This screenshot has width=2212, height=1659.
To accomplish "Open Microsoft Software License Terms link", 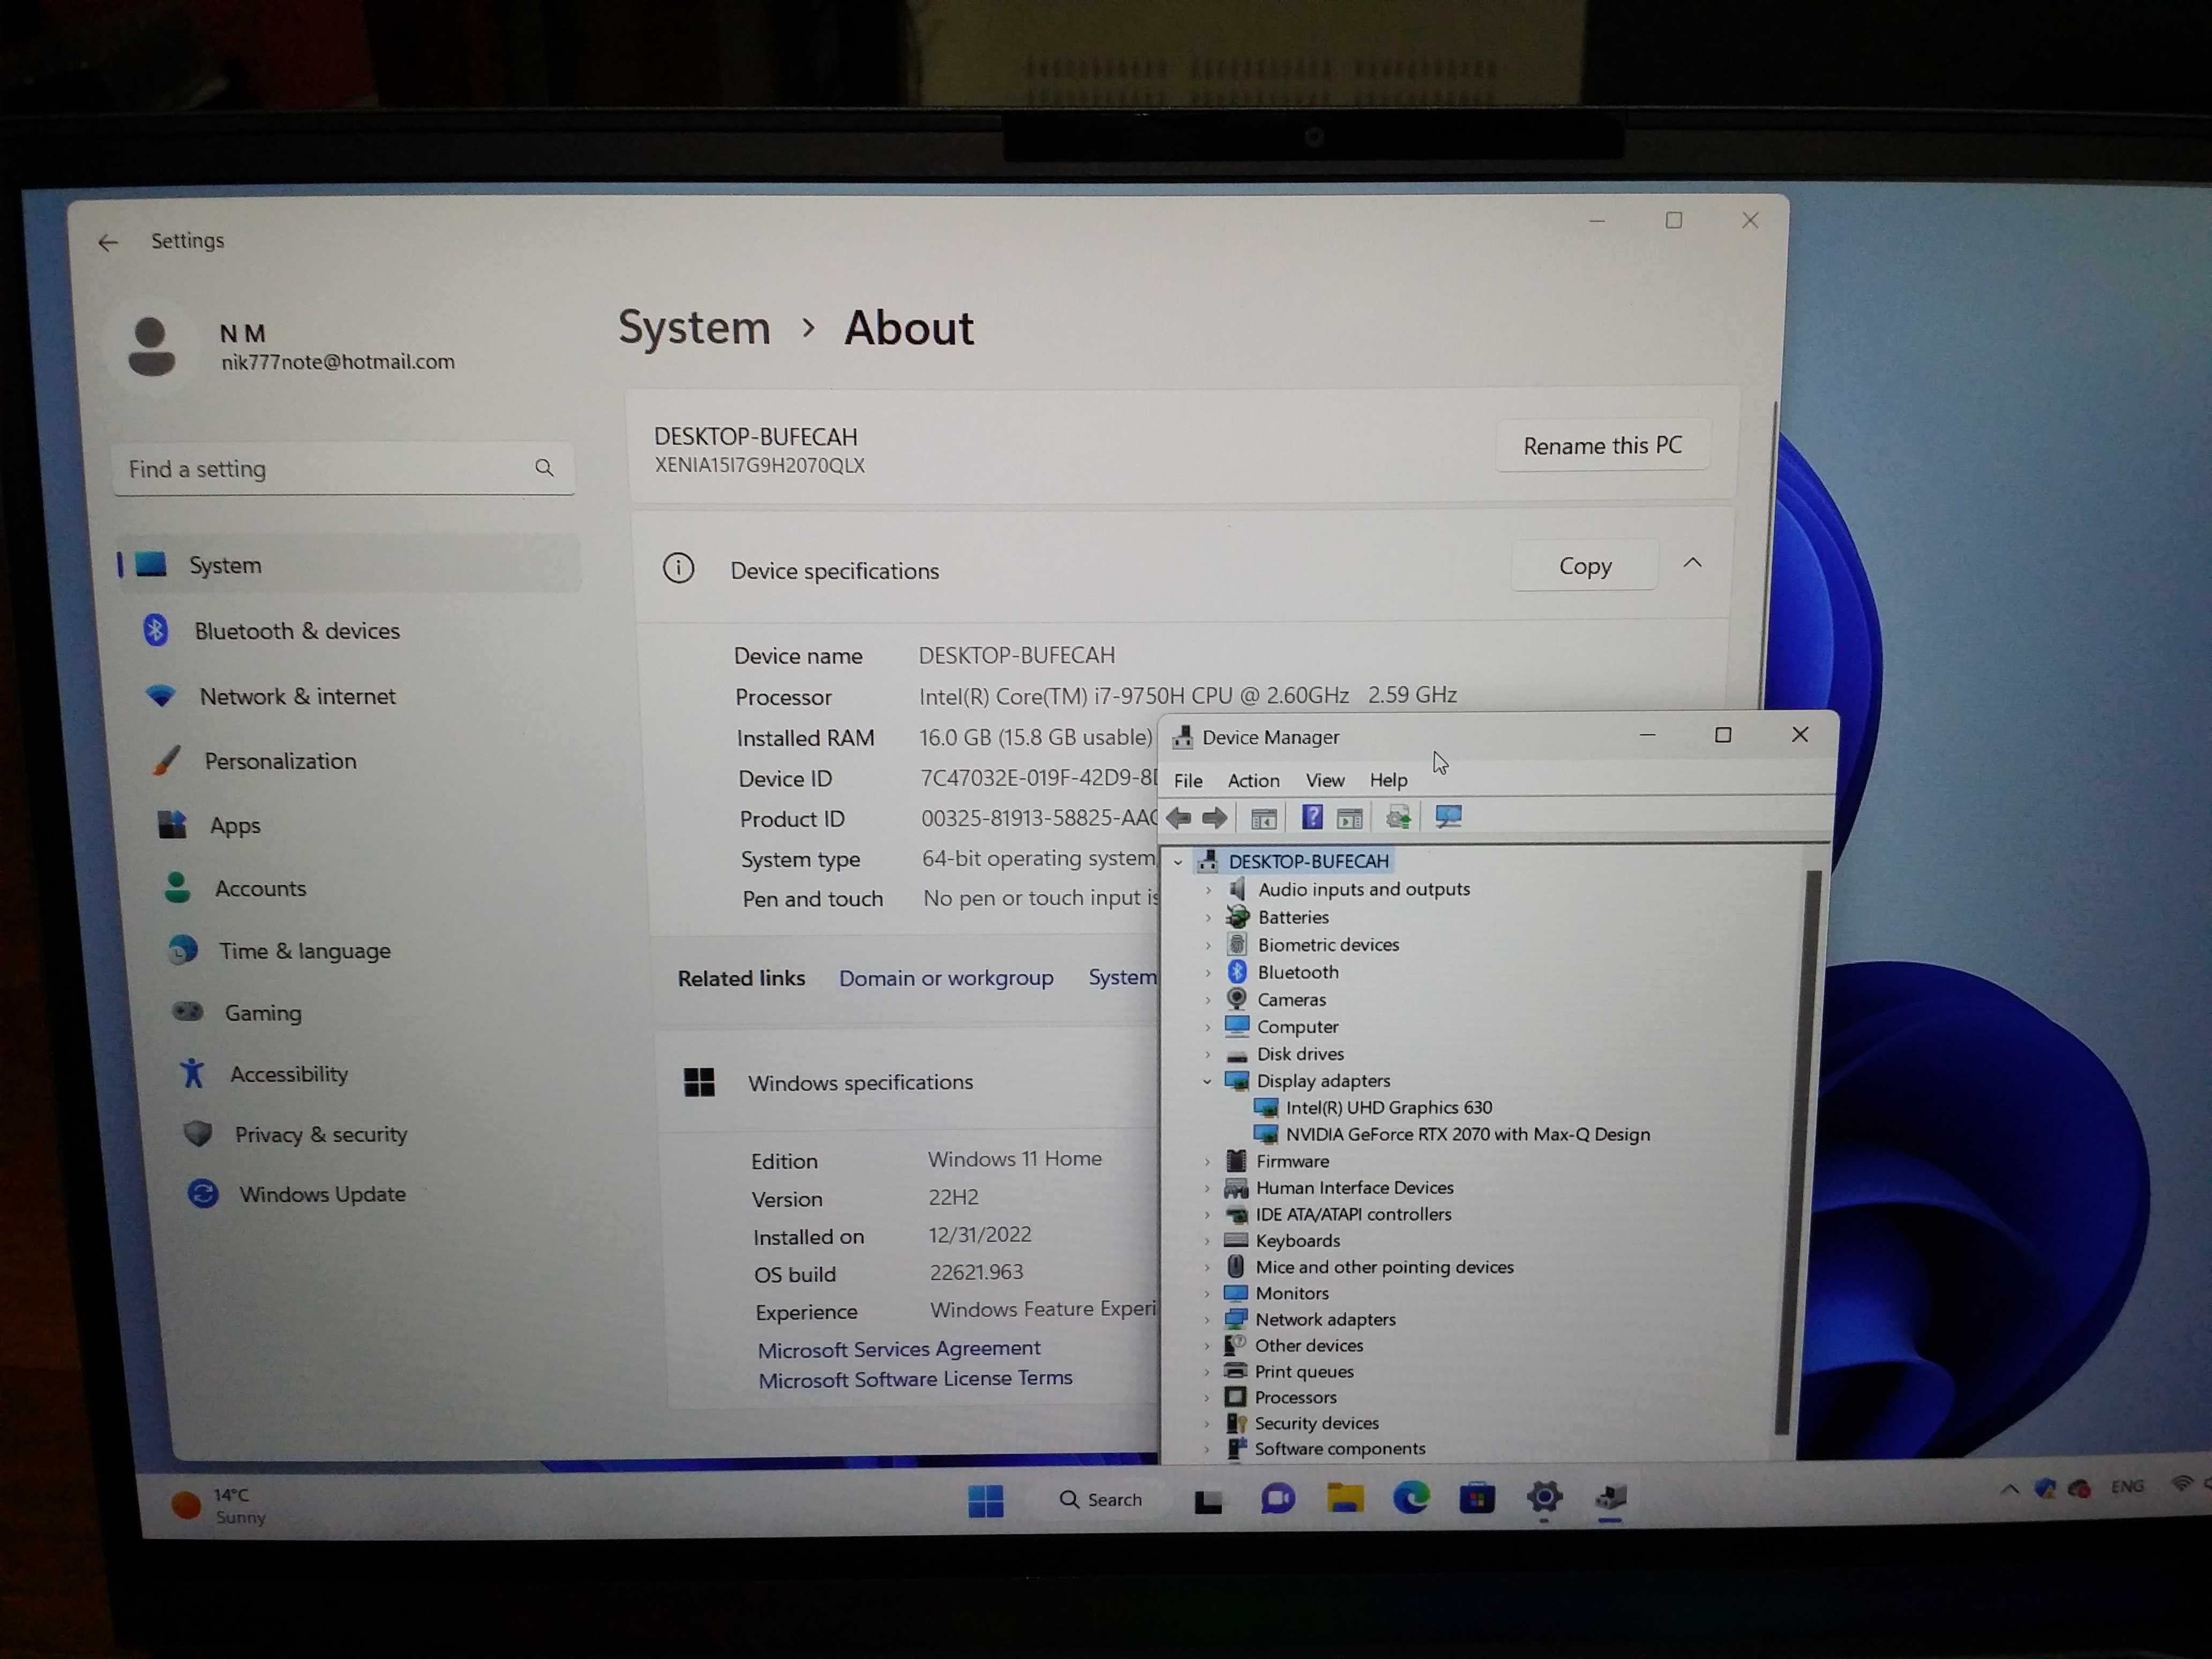I will click(914, 1379).
